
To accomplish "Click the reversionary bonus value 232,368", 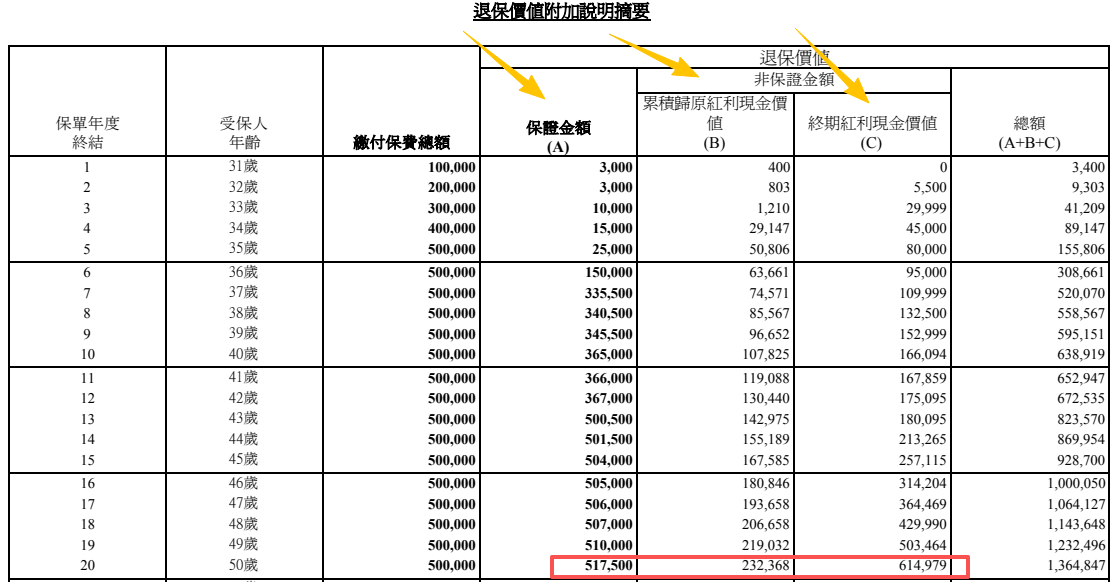I will (x=767, y=566).
